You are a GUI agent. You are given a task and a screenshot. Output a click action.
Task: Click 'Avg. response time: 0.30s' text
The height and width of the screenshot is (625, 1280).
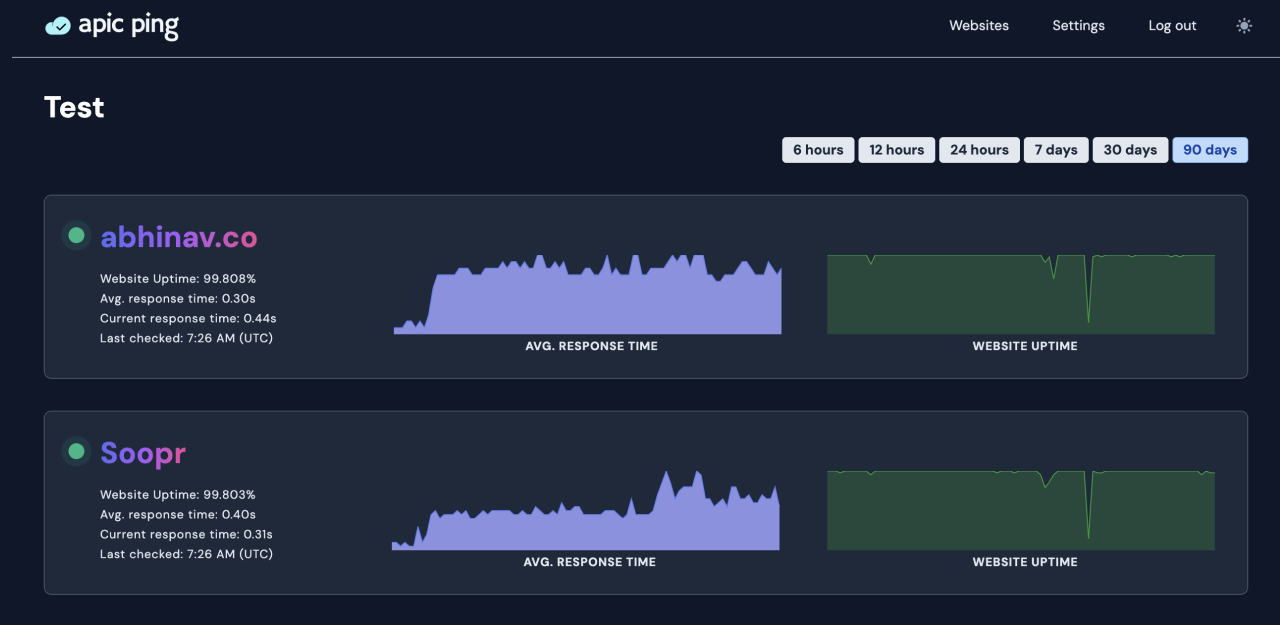coord(178,299)
